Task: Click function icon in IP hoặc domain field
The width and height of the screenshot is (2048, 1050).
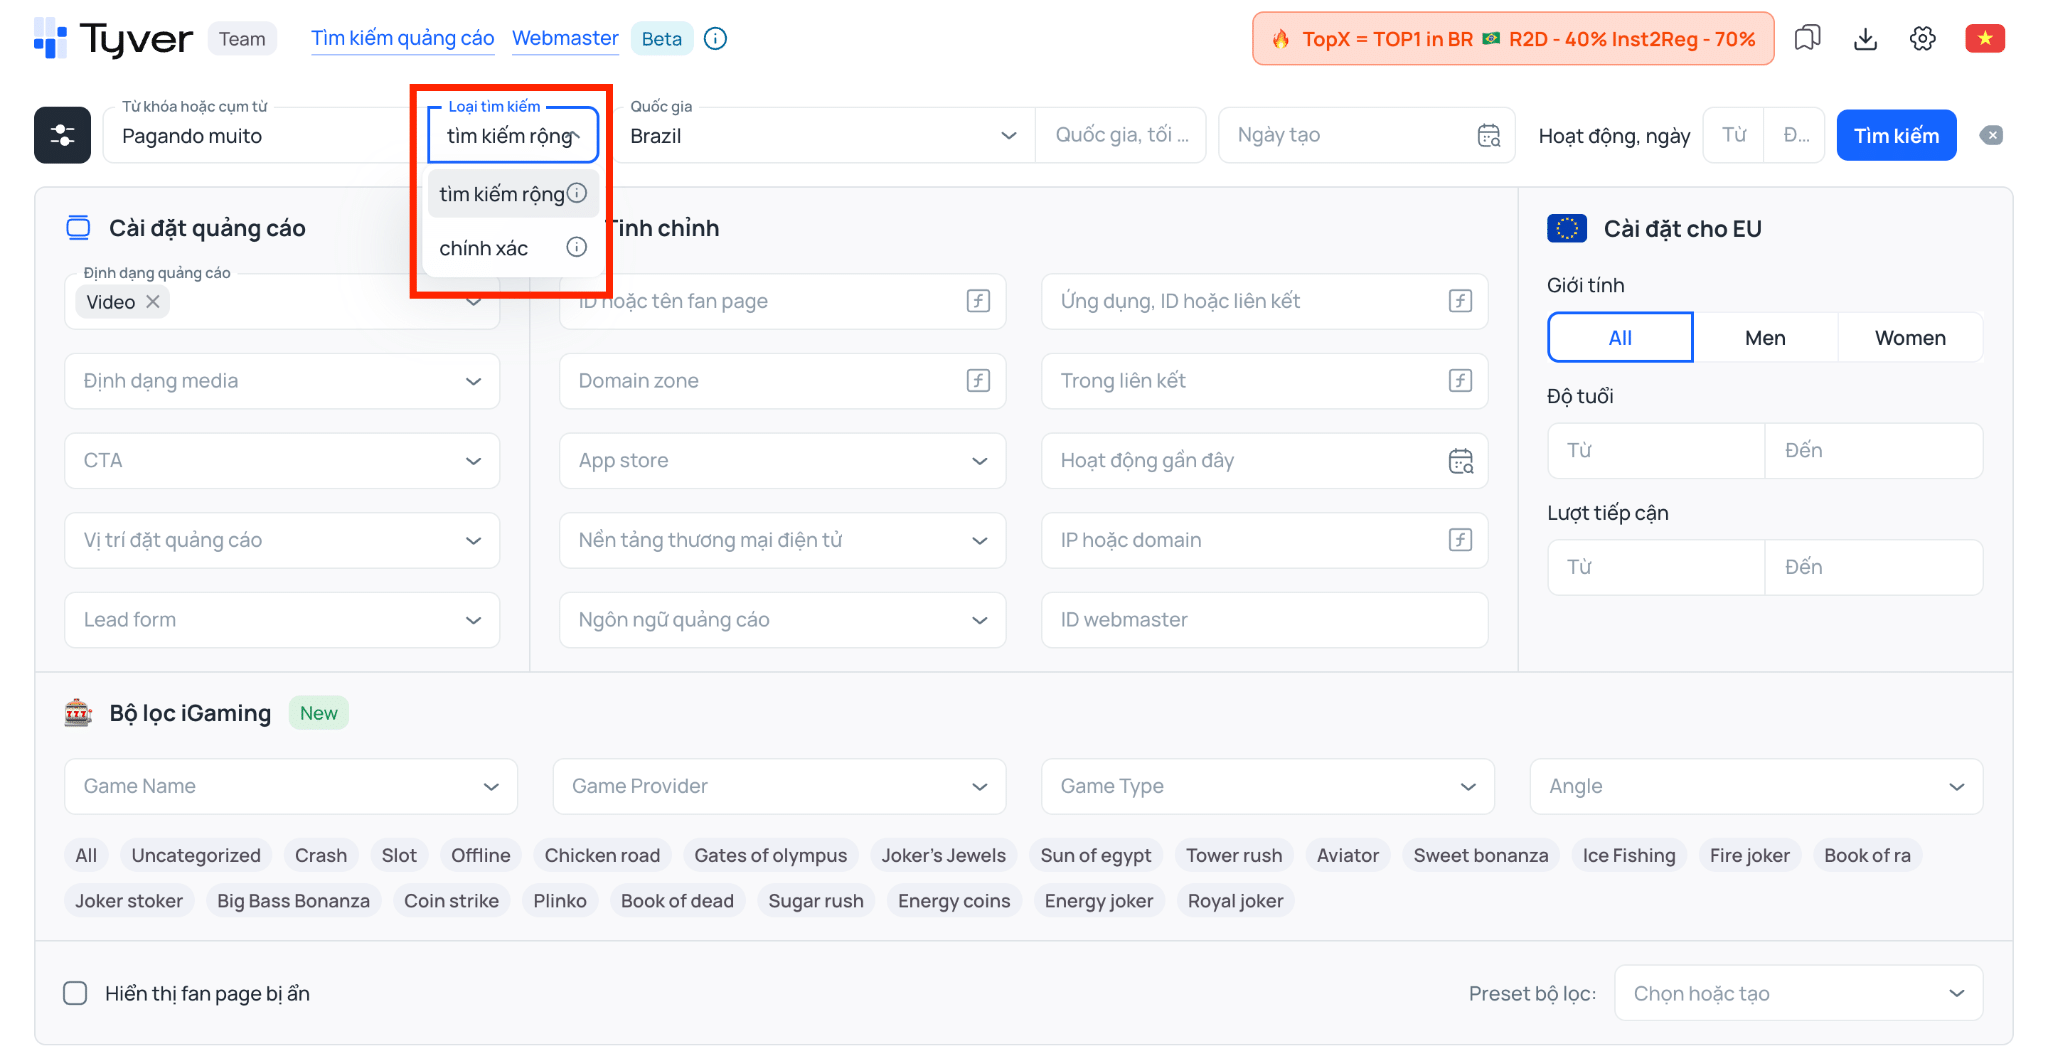Action: [1460, 540]
